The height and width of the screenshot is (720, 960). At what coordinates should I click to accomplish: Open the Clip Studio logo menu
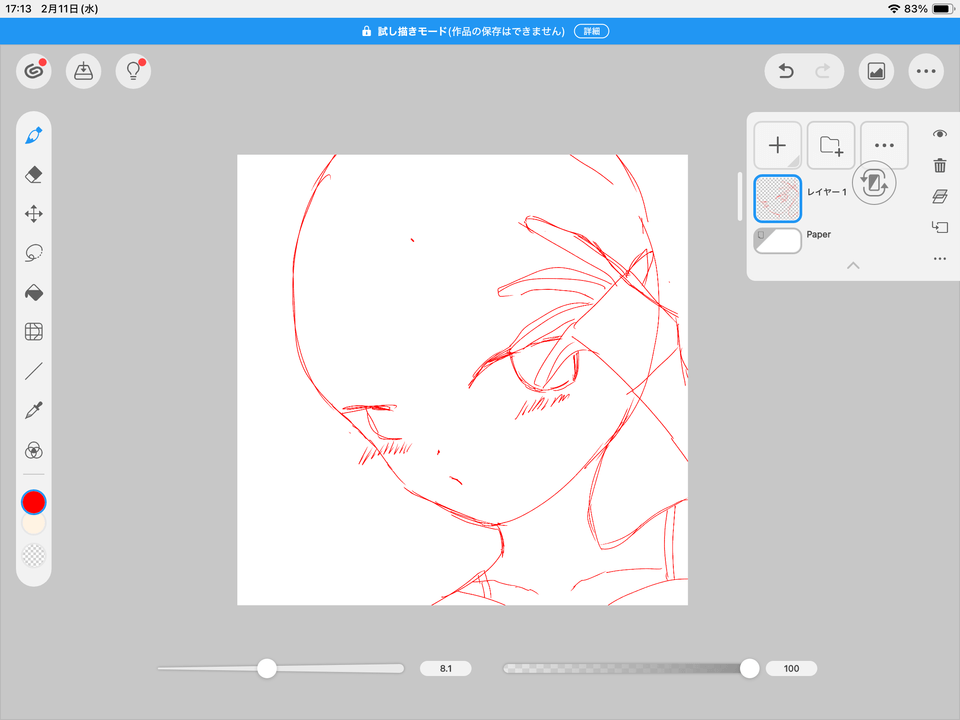(34, 71)
